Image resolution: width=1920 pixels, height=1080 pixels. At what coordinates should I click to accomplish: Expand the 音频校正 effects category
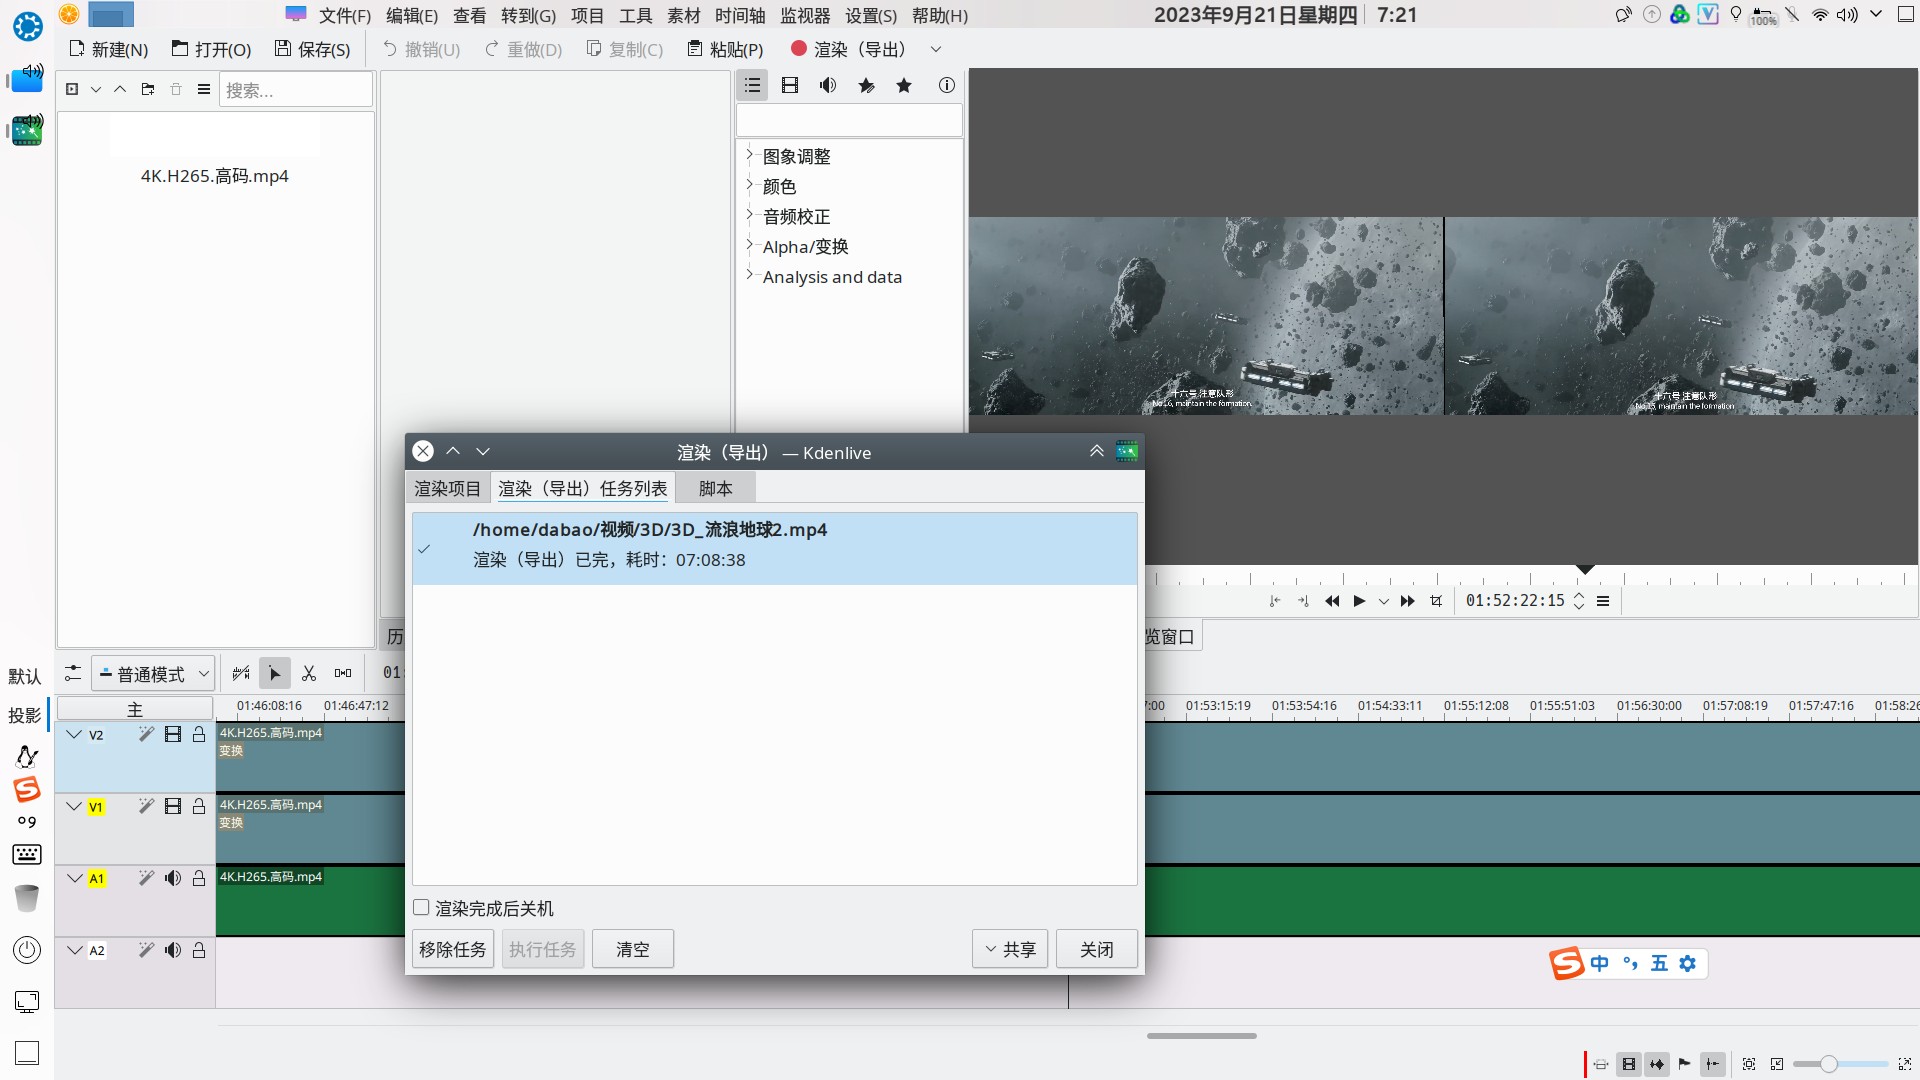(749, 215)
